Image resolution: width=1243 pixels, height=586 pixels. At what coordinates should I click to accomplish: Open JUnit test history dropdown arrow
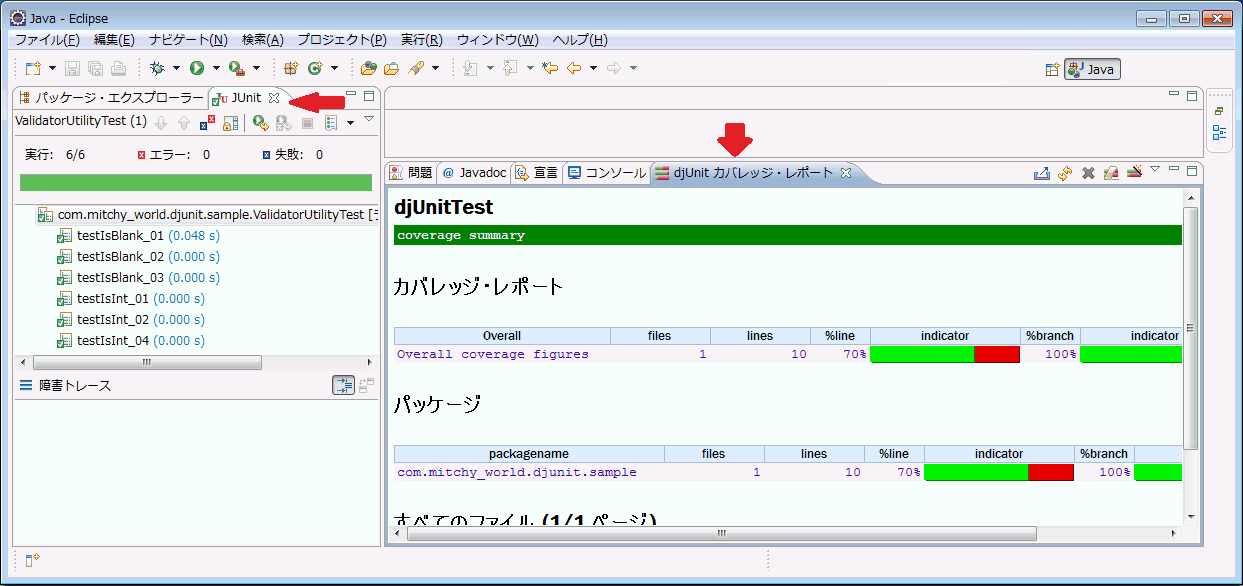click(350, 123)
